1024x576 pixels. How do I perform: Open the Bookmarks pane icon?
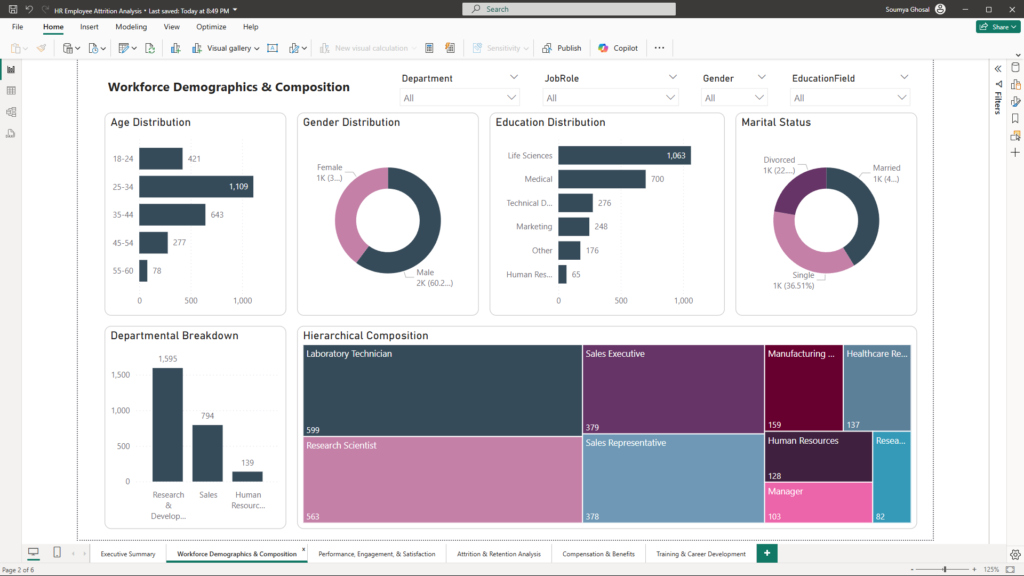tap(1015, 118)
